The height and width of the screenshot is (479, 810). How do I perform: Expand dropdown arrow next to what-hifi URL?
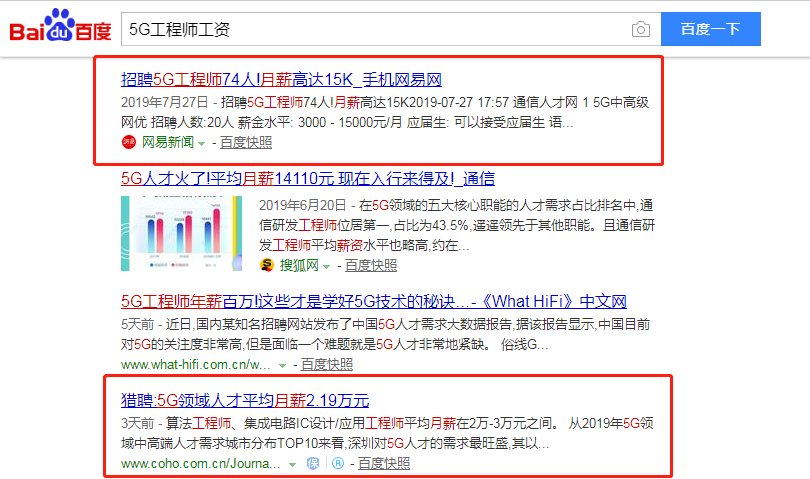pos(282,366)
